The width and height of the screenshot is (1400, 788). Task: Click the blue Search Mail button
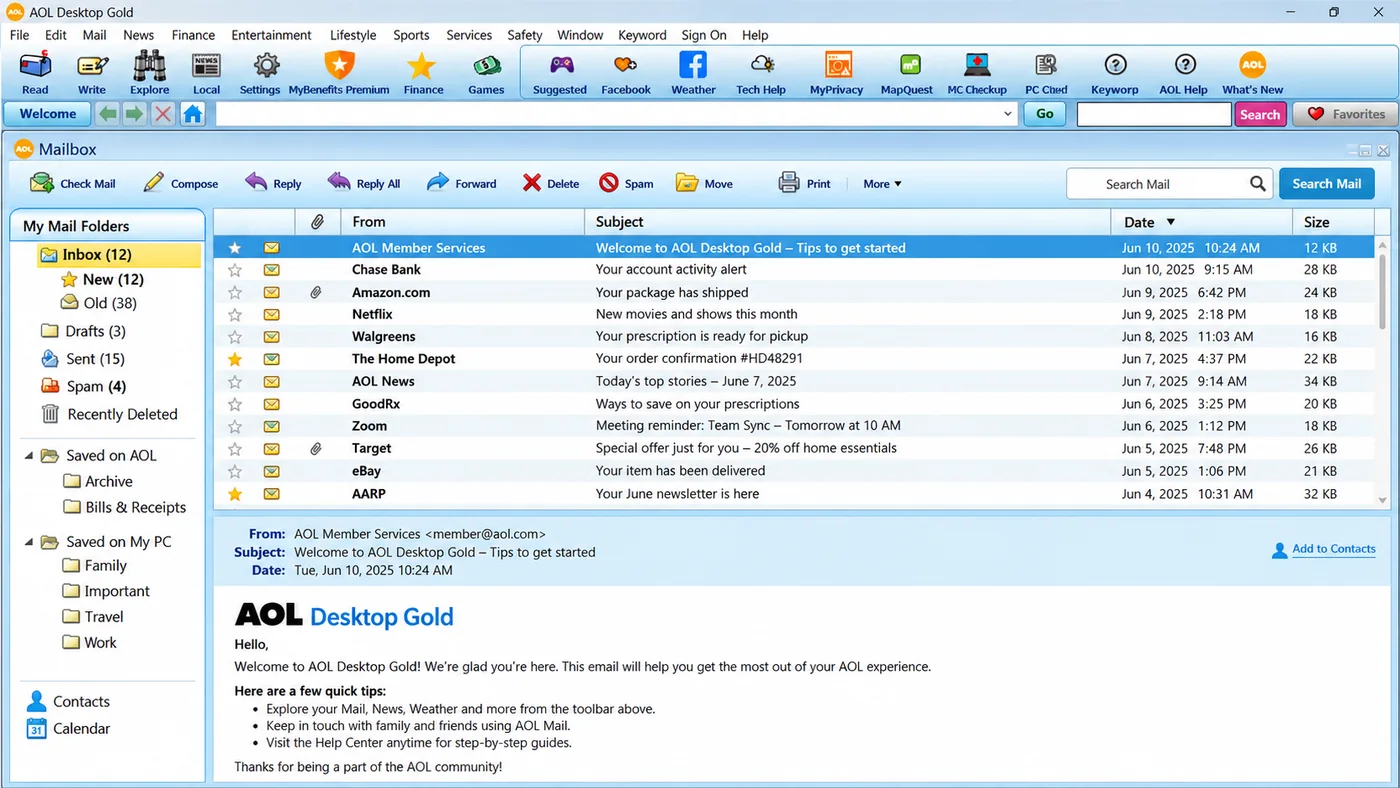(x=1326, y=184)
